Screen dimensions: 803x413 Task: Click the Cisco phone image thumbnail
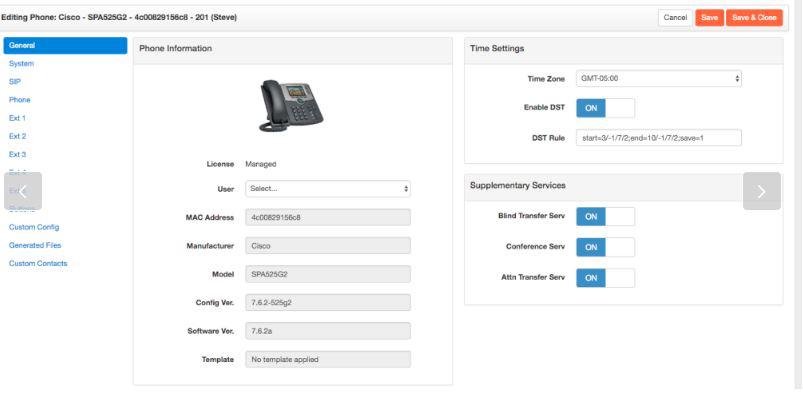291,106
